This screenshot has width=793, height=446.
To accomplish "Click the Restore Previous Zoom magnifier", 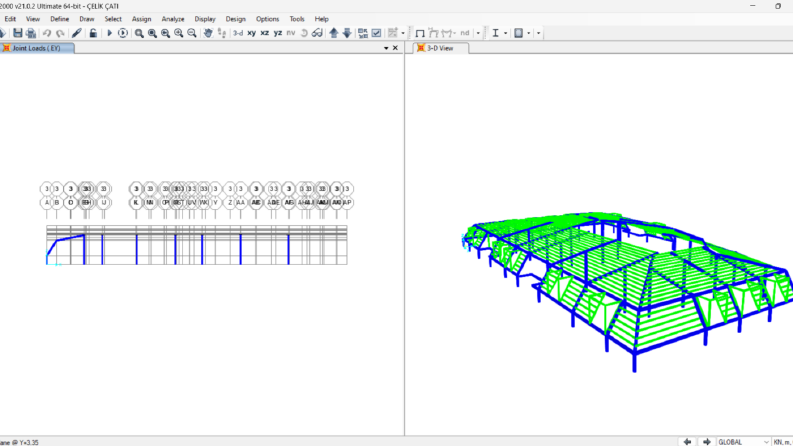I will [x=165, y=33].
